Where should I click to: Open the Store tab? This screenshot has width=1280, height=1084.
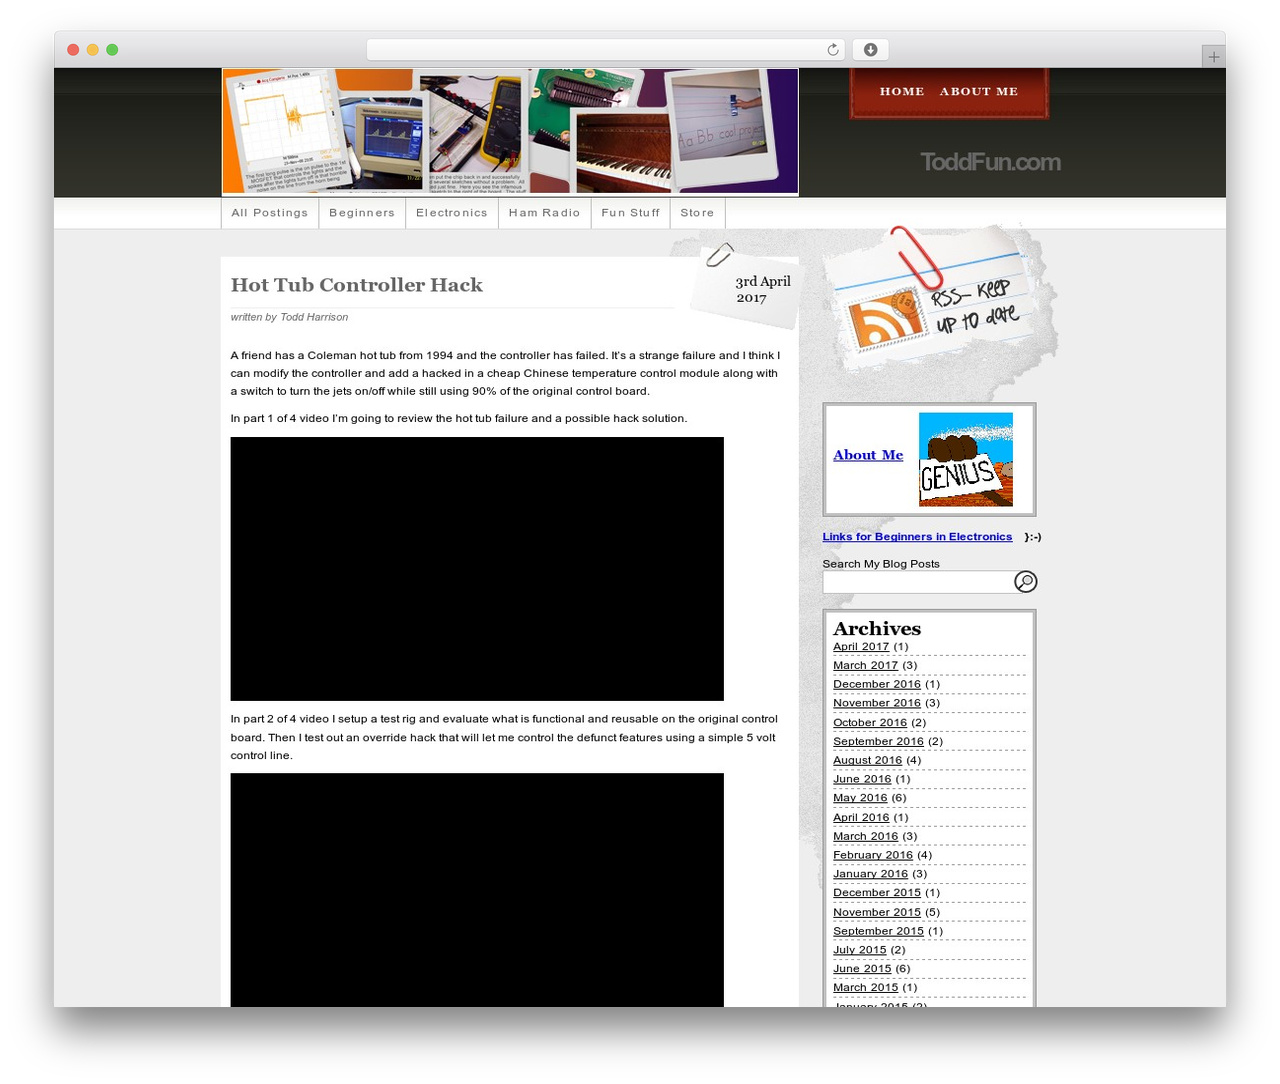[698, 213]
